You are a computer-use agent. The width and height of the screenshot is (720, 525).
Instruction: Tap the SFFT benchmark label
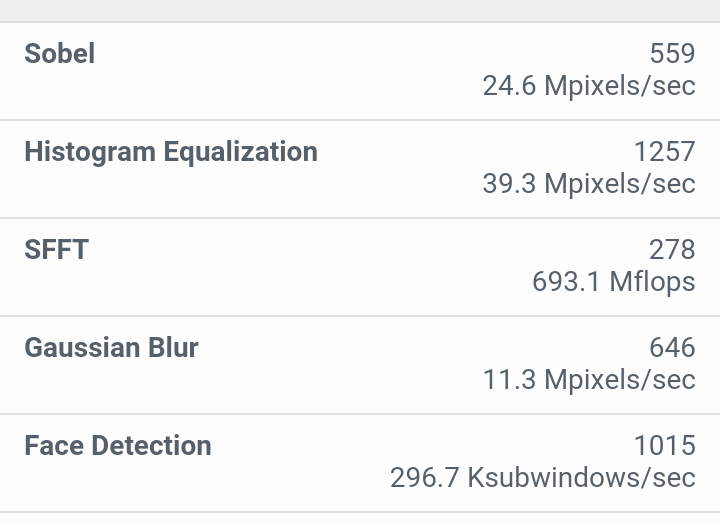(56, 249)
